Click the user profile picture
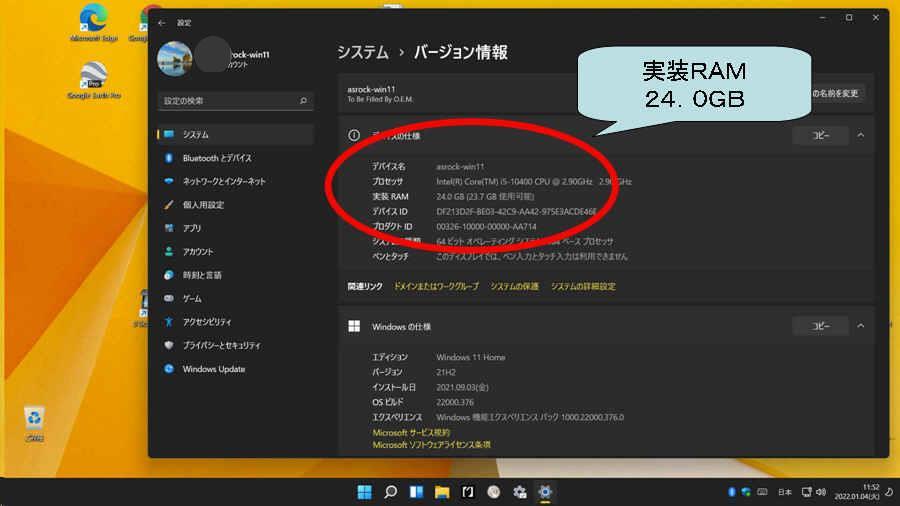This screenshot has height=506, width=900. [174, 59]
